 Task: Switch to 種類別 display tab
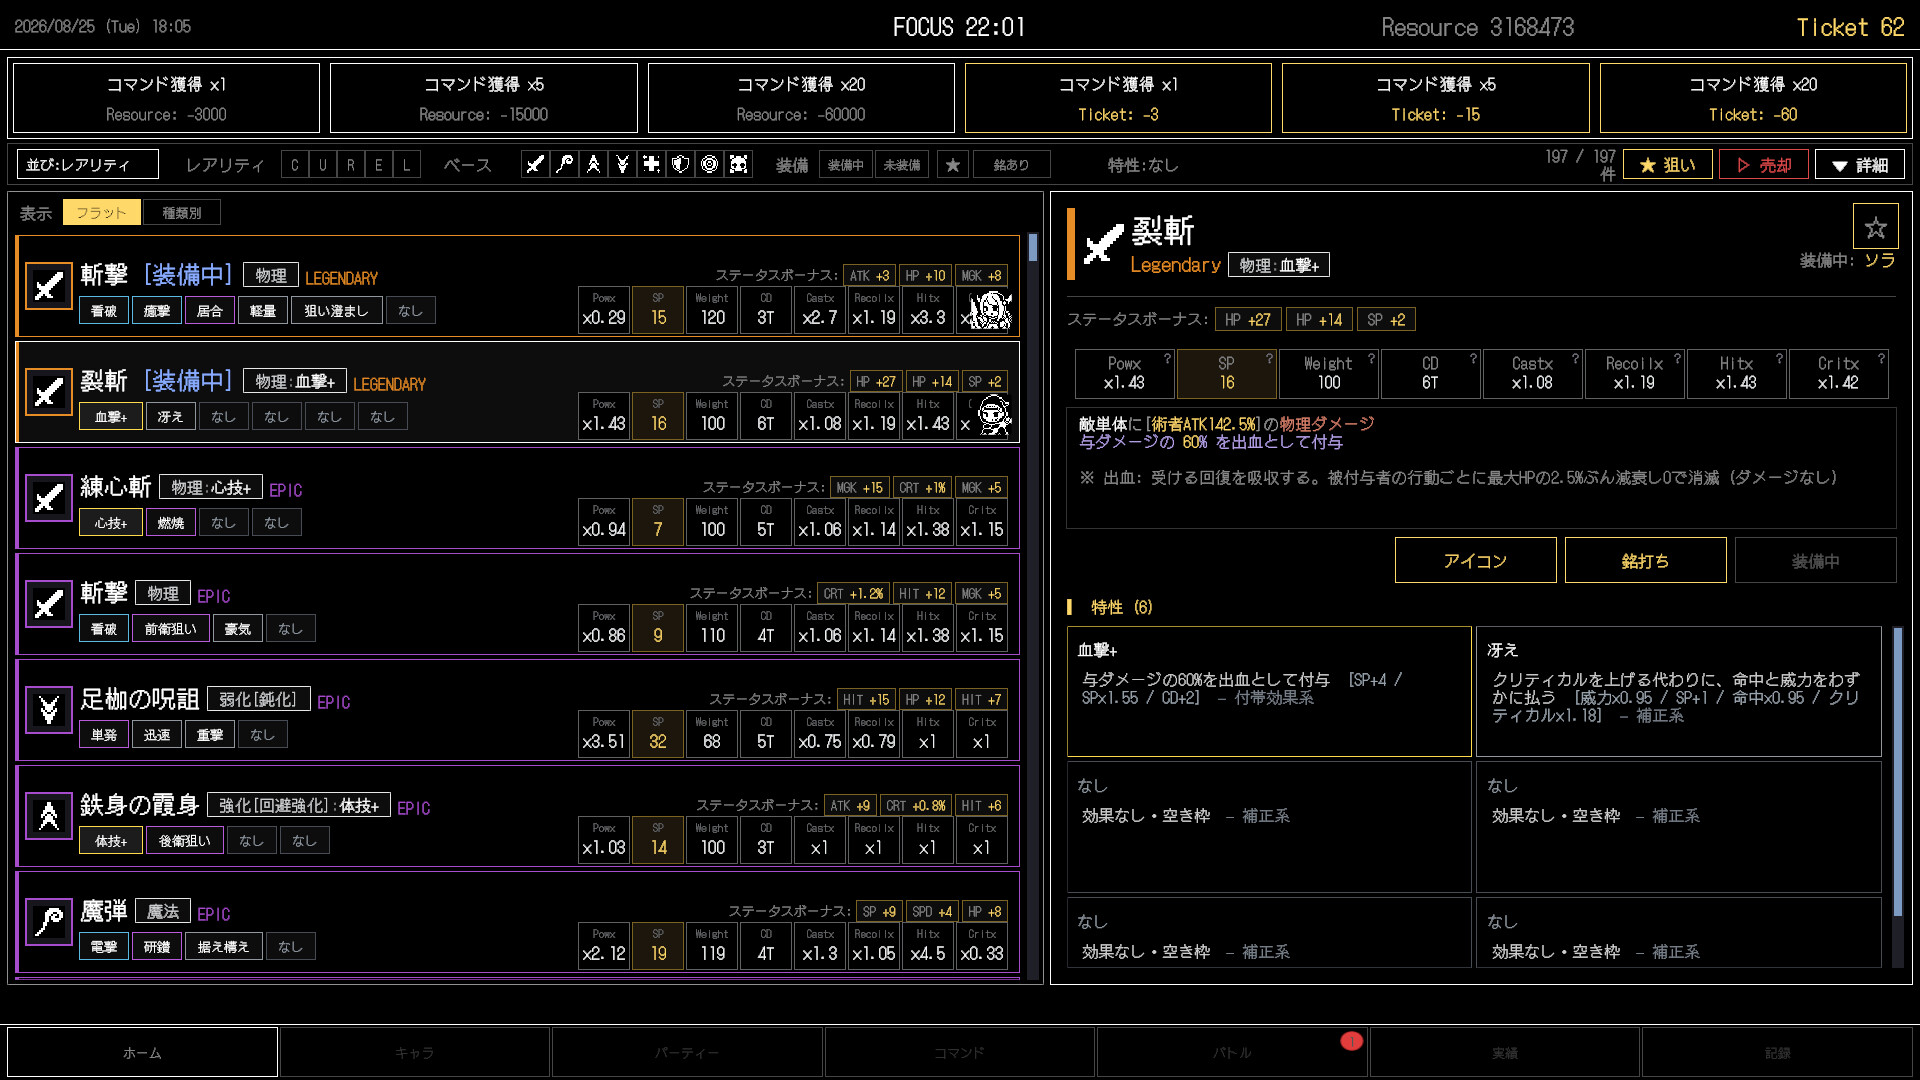click(182, 212)
